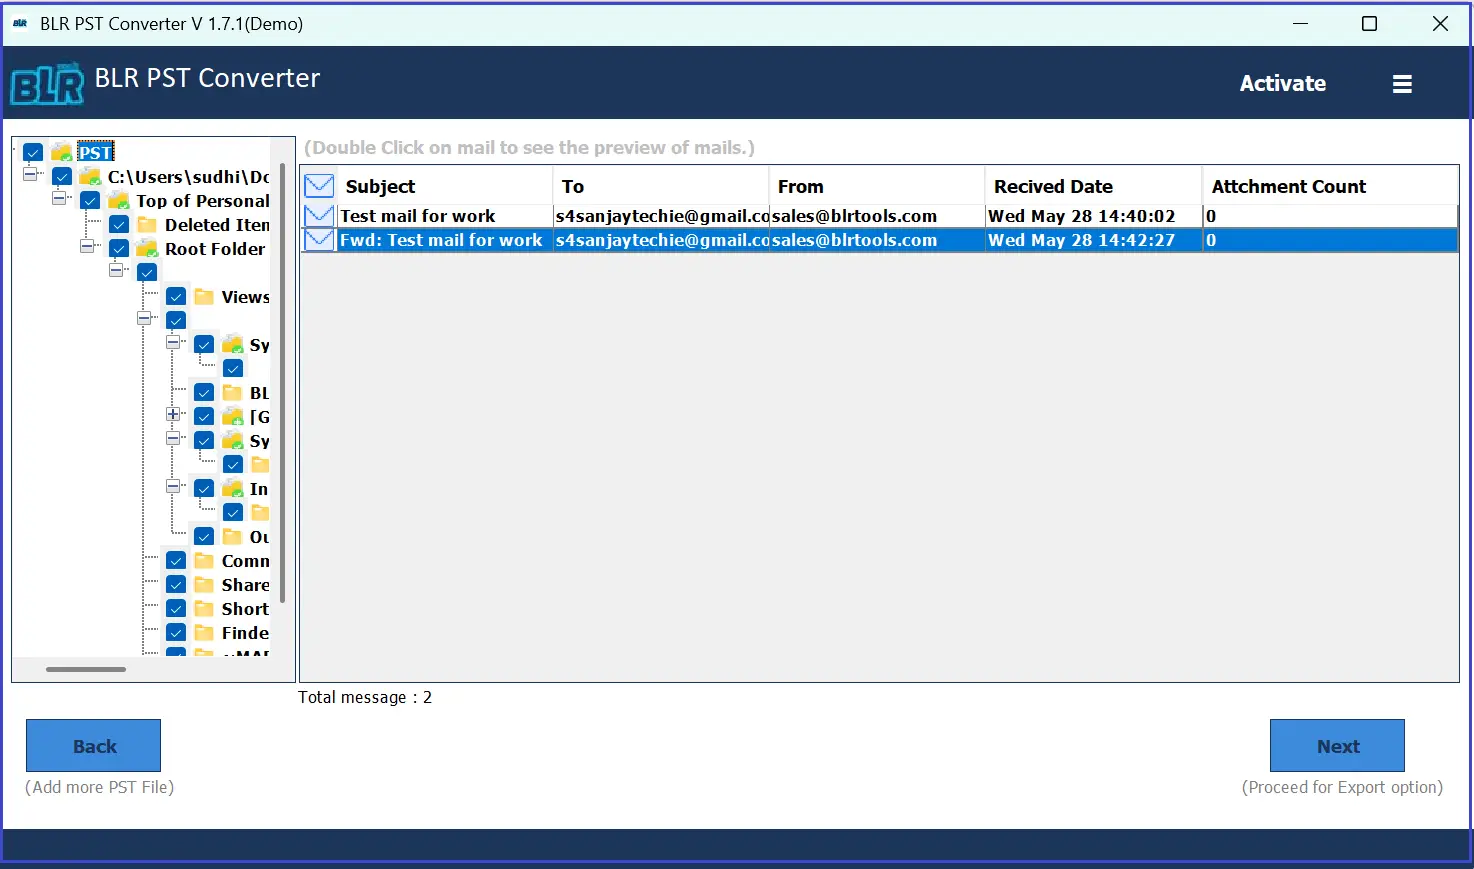The width and height of the screenshot is (1474, 869).
Task: Click the Deleted Items folder icon
Action: point(145,224)
